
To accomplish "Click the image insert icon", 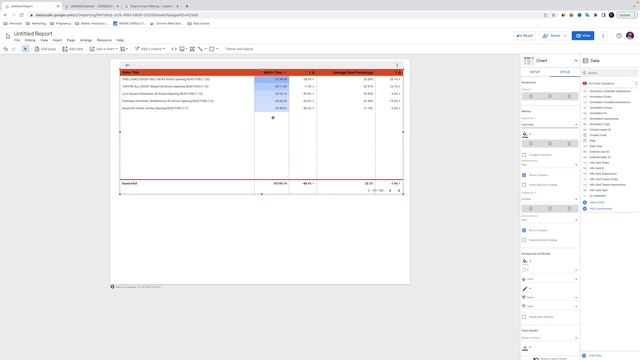I will (x=183, y=49).
